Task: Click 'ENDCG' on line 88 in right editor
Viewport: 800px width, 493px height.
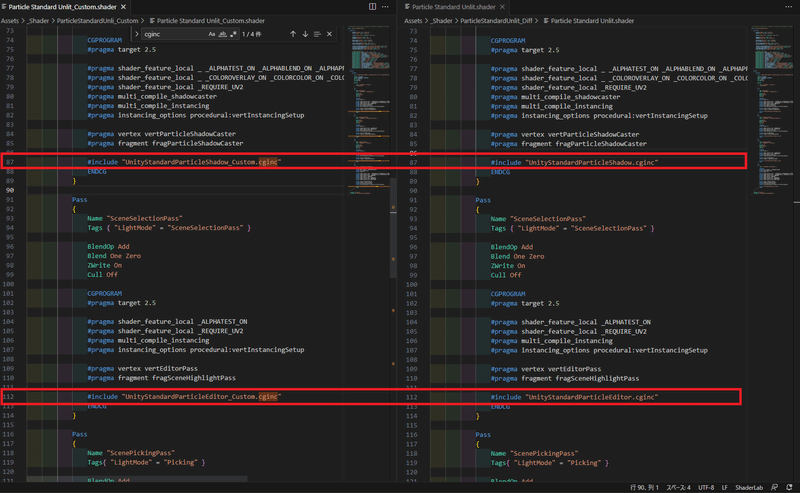Action: [x=500, y=172]
